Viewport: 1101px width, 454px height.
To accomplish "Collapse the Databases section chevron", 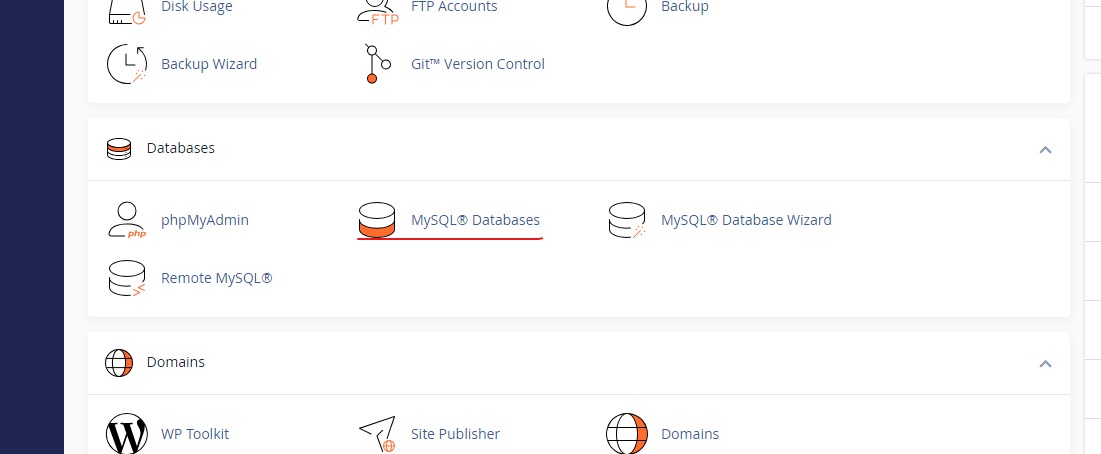I will point(1045,149).
